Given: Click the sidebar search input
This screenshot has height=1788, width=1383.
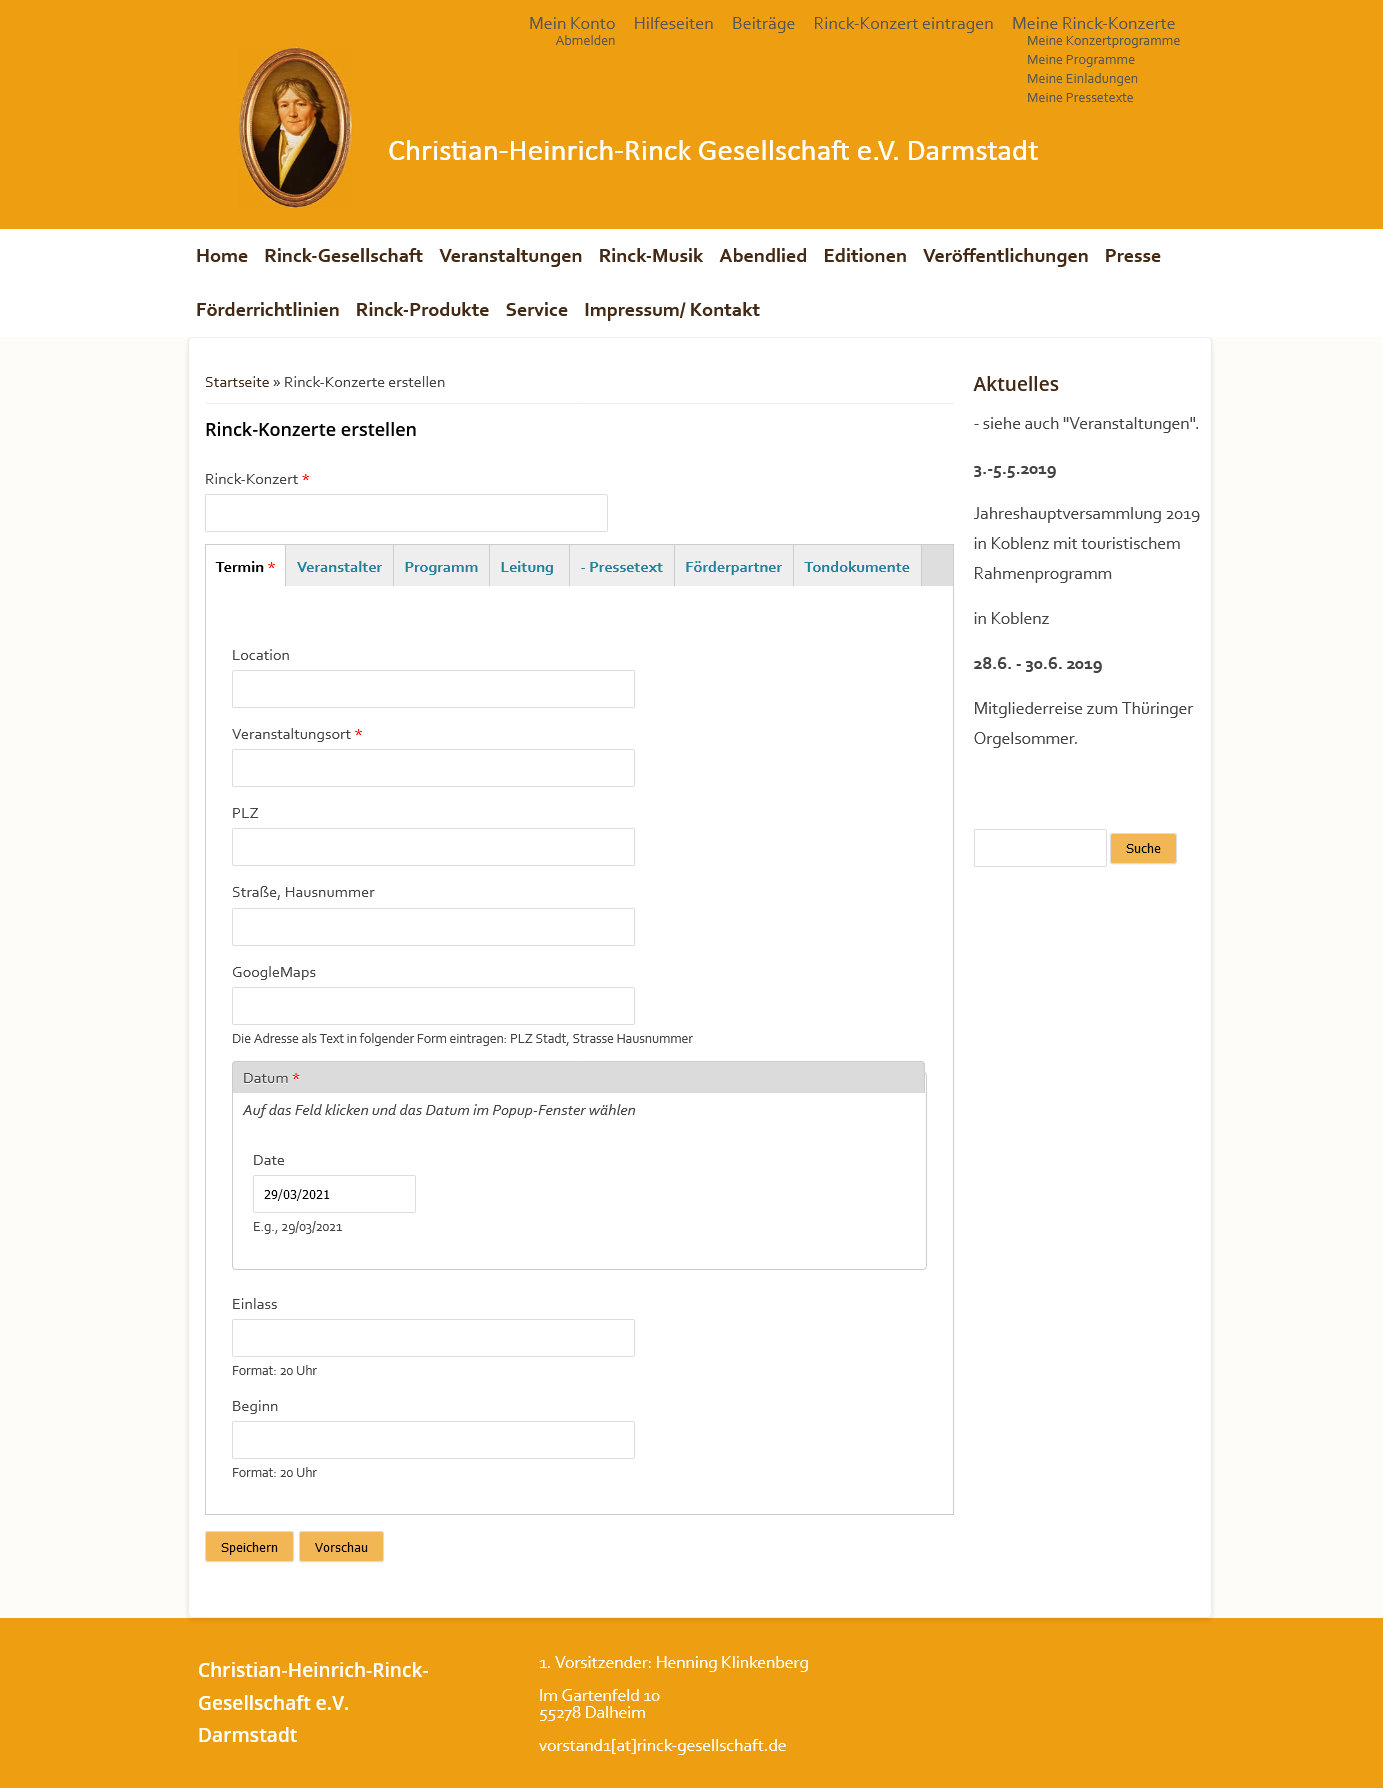Looking at the screenshot, I should tap(1040, 848).
